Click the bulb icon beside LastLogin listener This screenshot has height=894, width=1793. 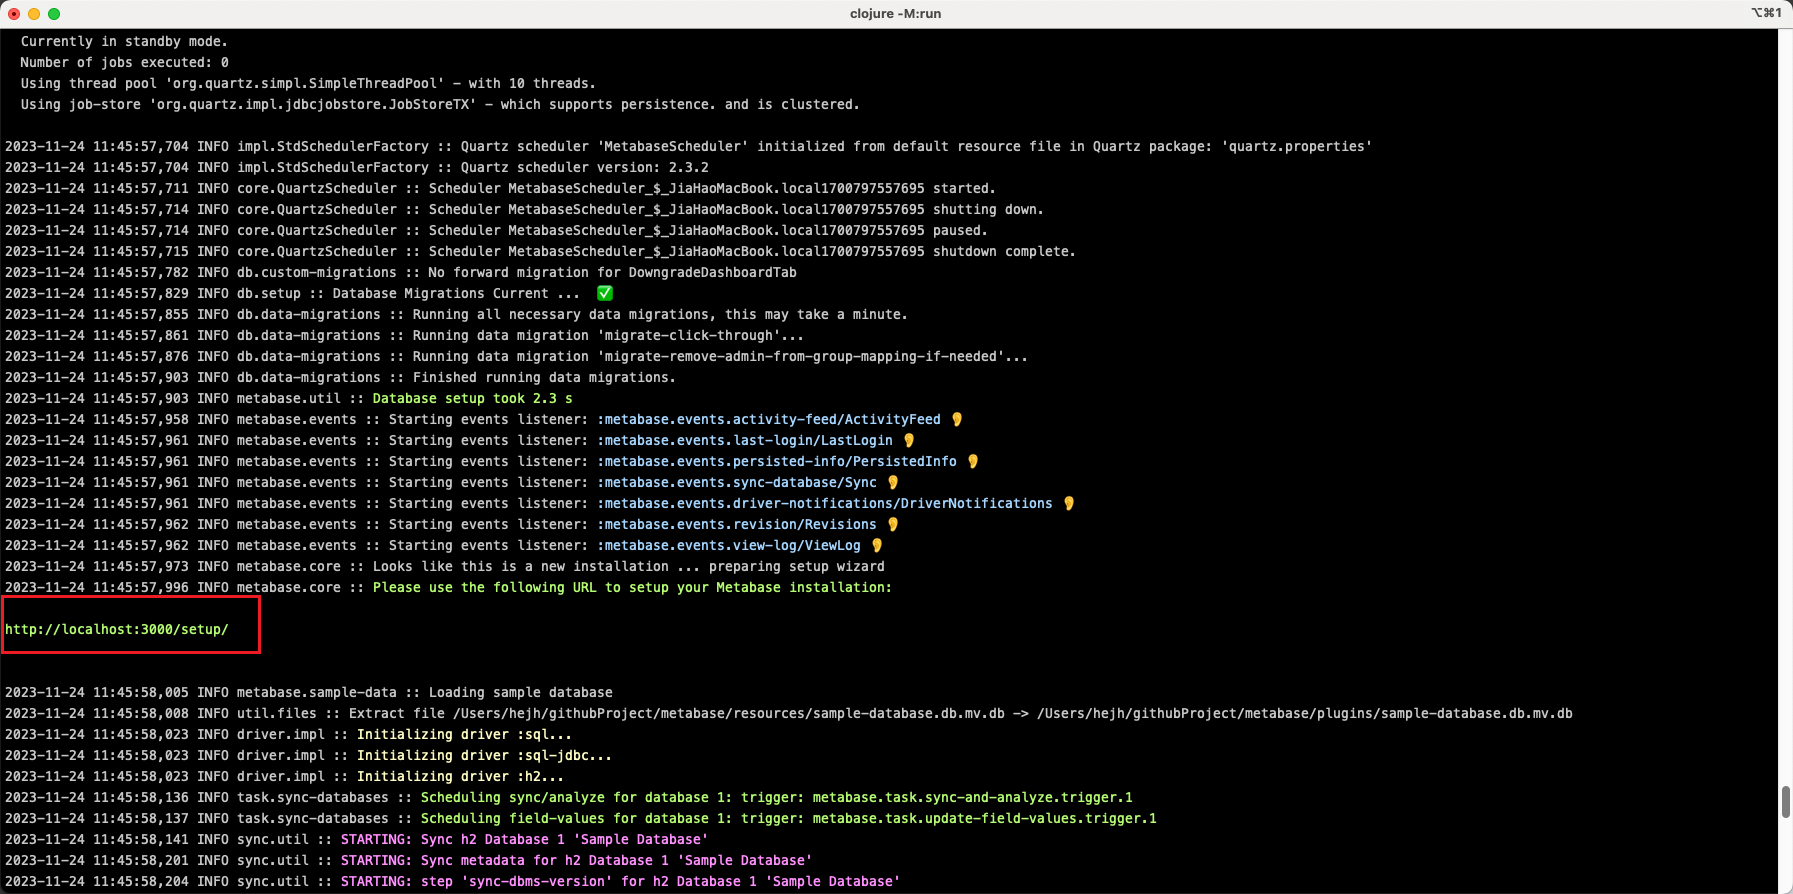tap(909, 440)
